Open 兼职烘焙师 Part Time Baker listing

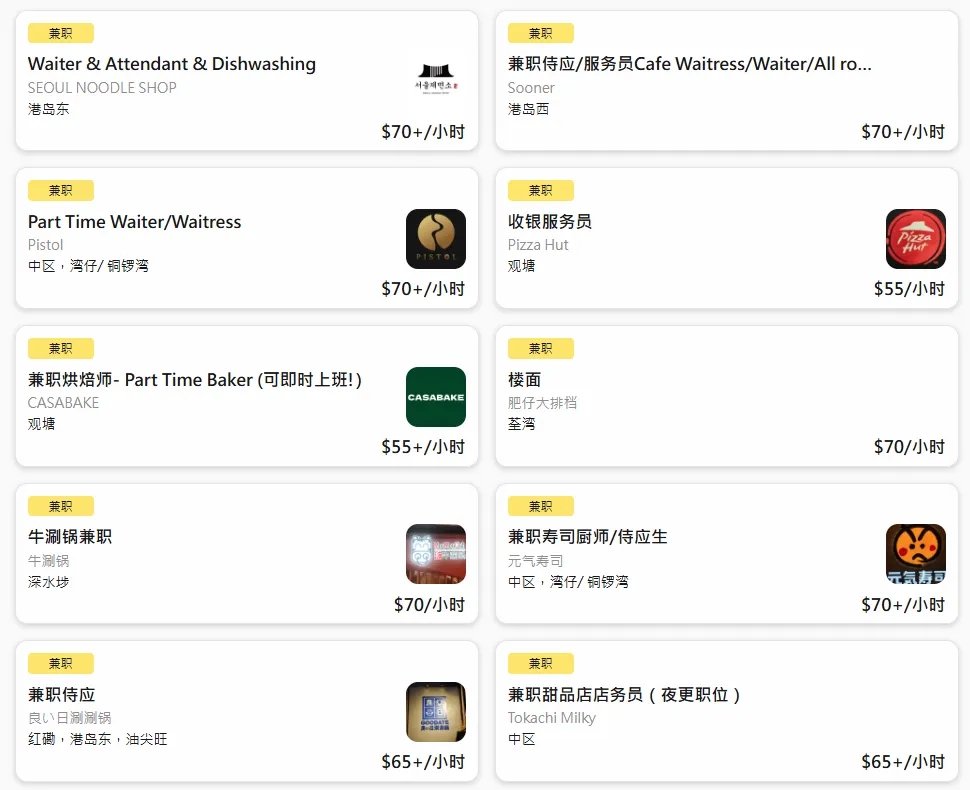[195, 380]
